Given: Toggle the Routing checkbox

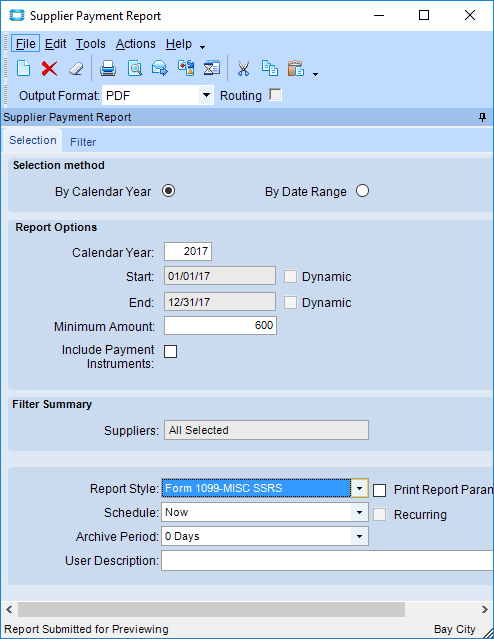Looking at the screenshot, I should click(x=276, y=95).
